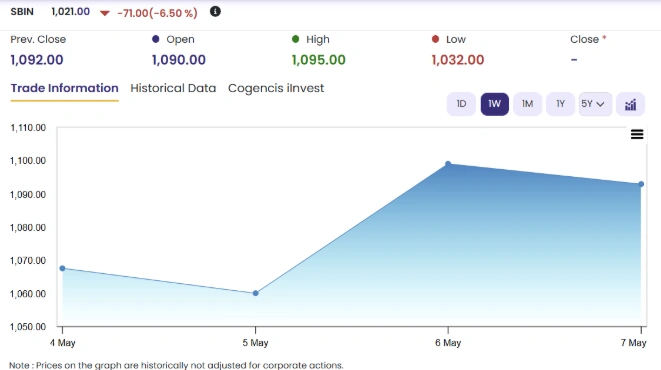
Task: Click the Open value 1,090.00
Action: coord(179,60)
